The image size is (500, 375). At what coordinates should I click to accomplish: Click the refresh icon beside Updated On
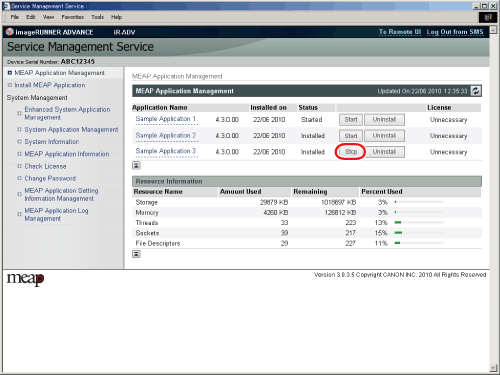tap(476, 91)
